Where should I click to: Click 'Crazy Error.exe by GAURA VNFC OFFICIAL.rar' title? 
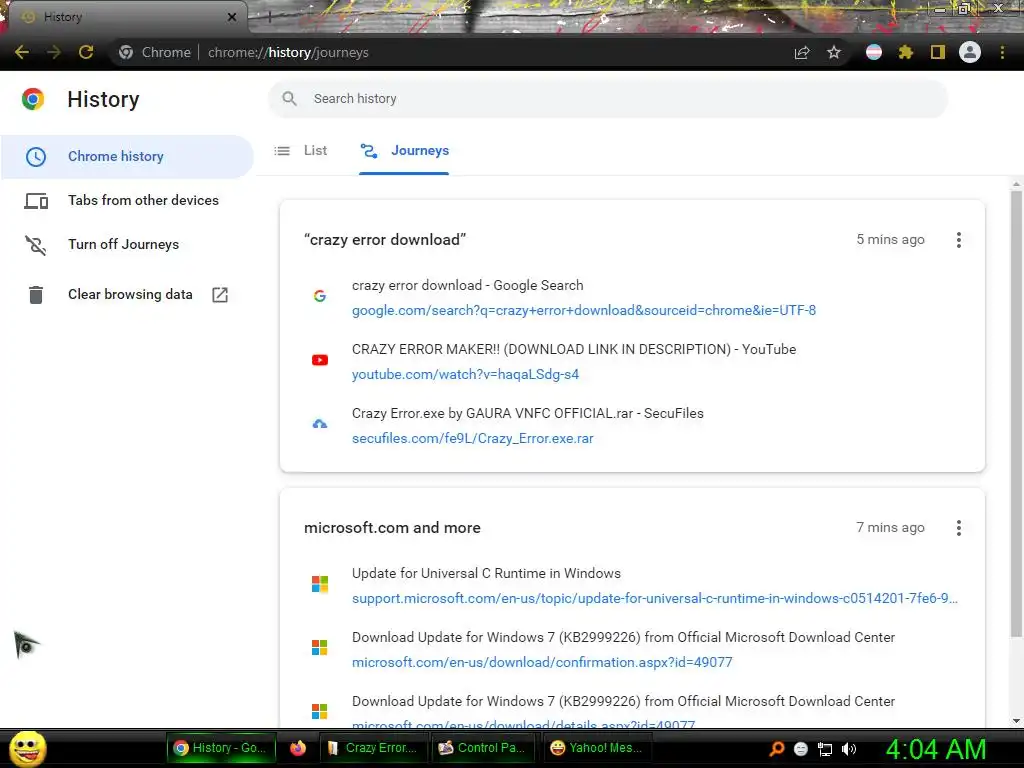pyautogui.click(x=528, y=413)
